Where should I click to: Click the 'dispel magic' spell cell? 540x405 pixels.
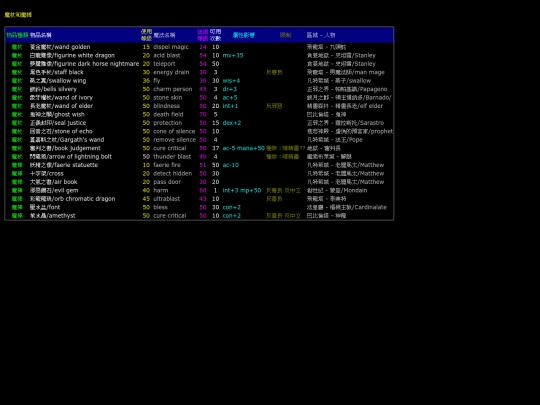point(171,47)
